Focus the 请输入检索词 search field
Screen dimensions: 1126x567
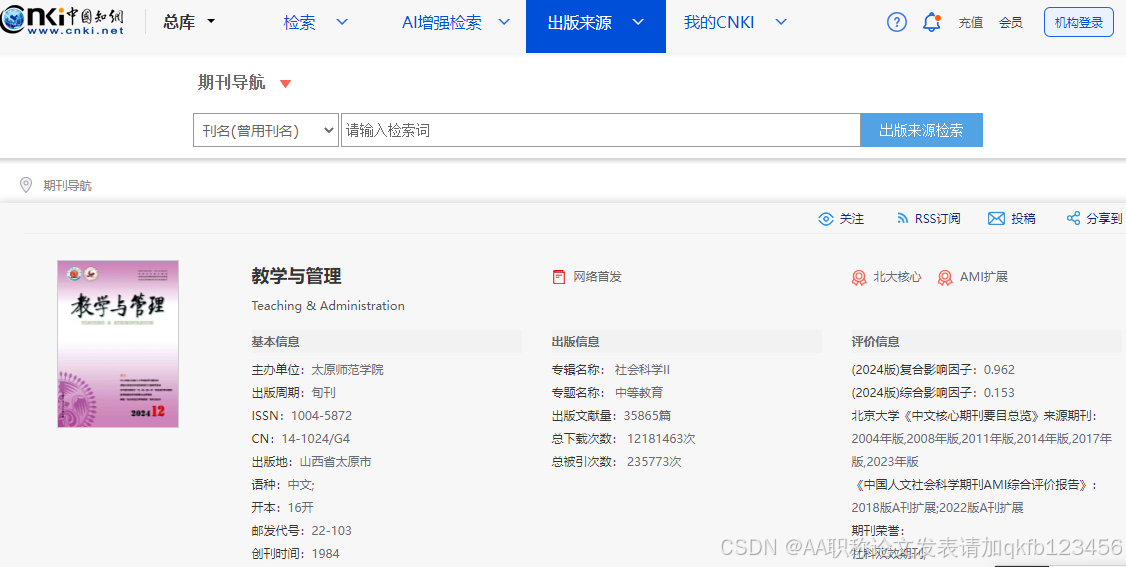coord(600,130)
